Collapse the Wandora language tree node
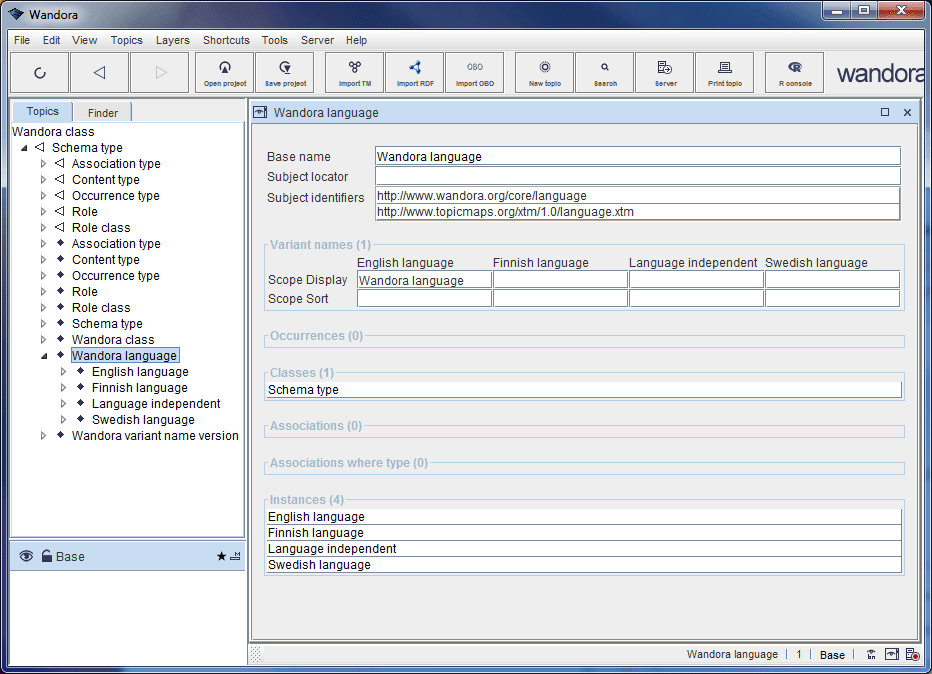The height and width of the screenshot is (674, 932). [x=44, y=356]
